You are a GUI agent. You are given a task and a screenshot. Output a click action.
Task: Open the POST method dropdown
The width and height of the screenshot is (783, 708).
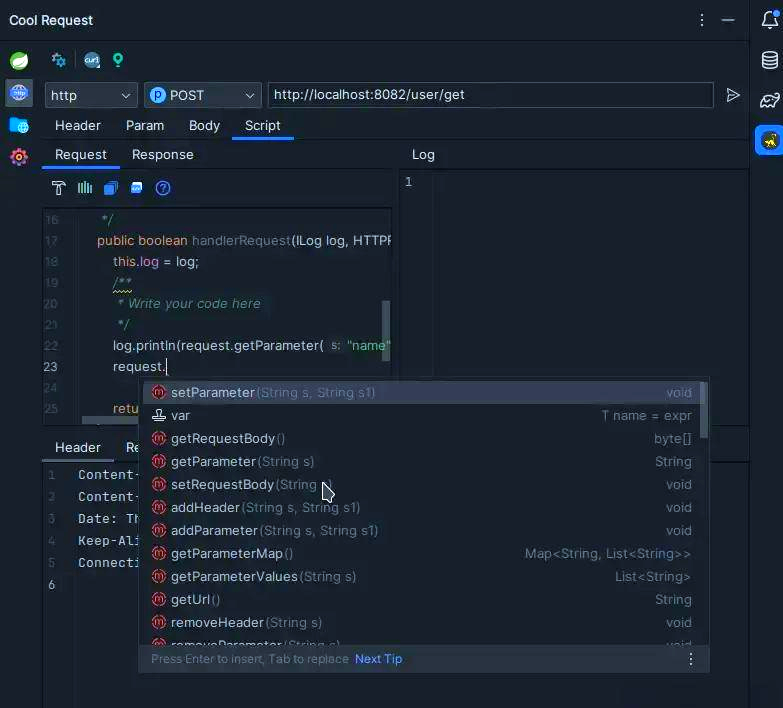[x=203, y=95]
